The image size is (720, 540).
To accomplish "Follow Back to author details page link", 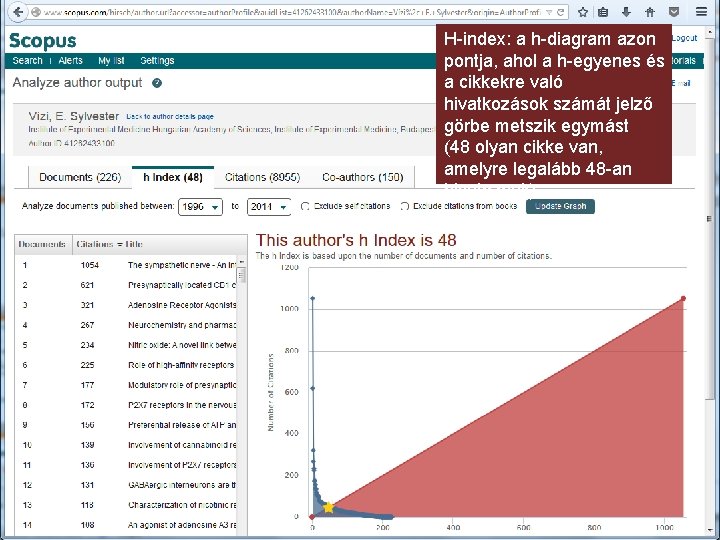I will tap(170, 117).
